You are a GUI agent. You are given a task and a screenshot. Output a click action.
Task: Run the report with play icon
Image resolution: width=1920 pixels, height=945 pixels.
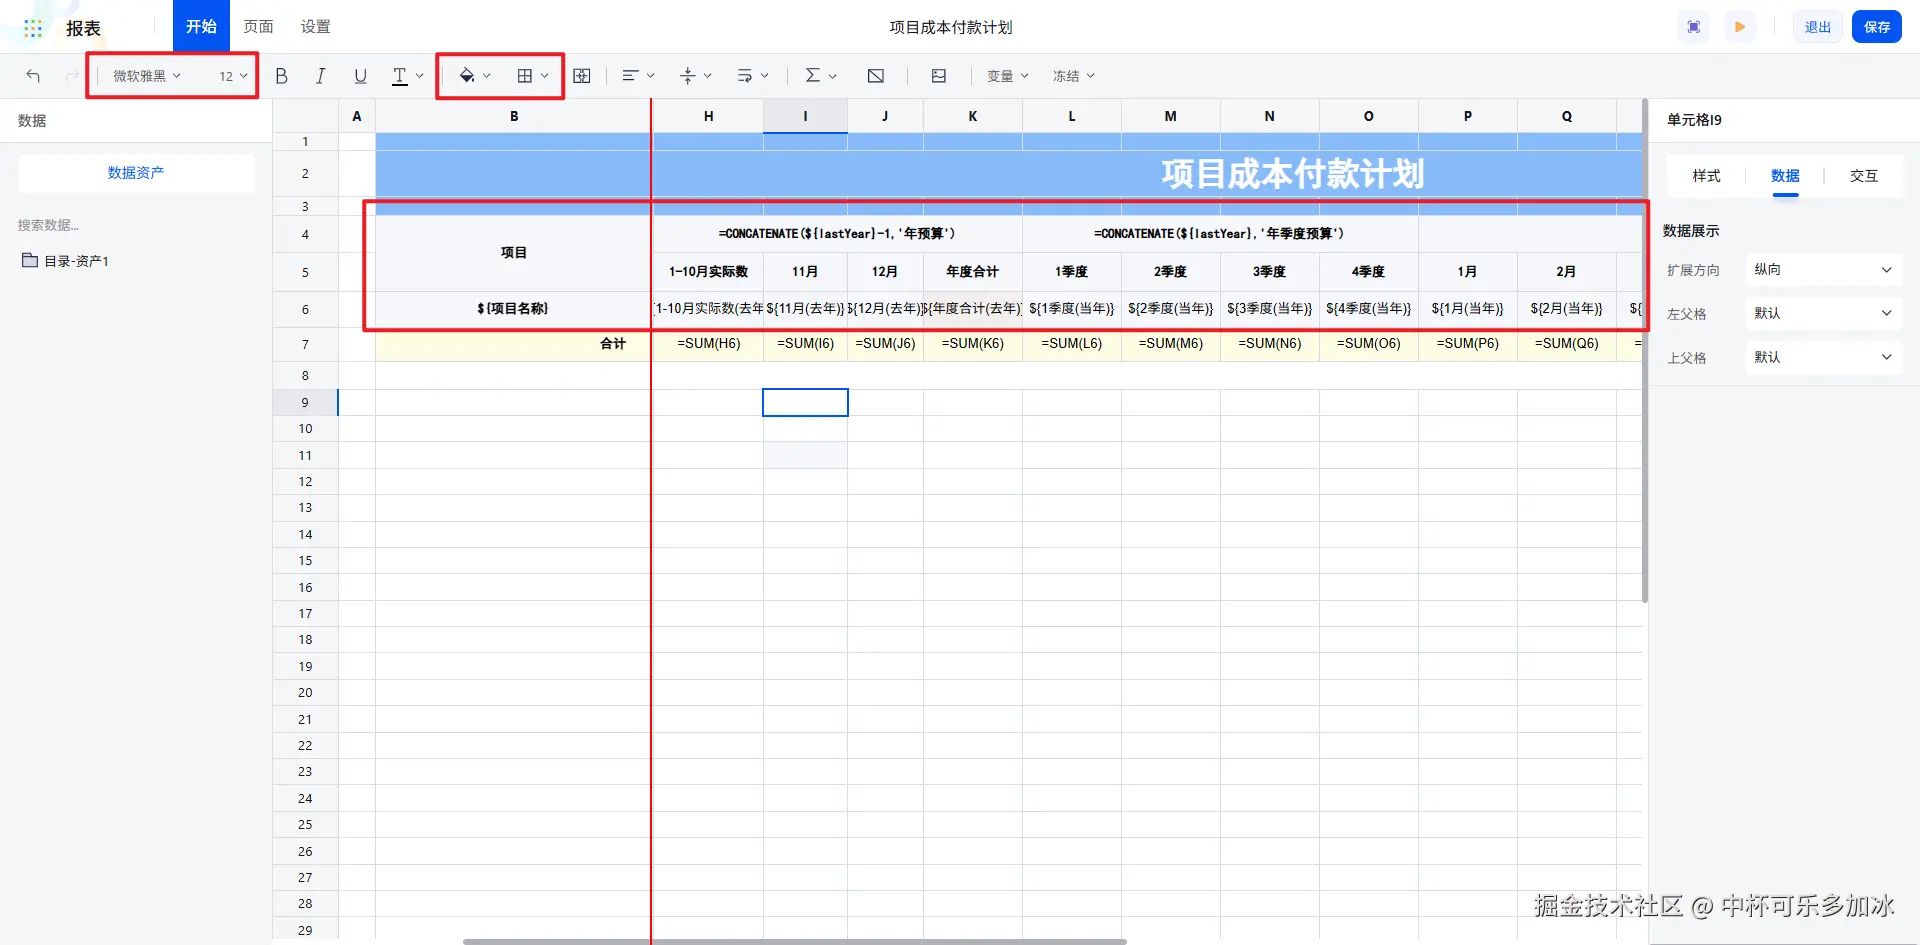point(1740,27)
